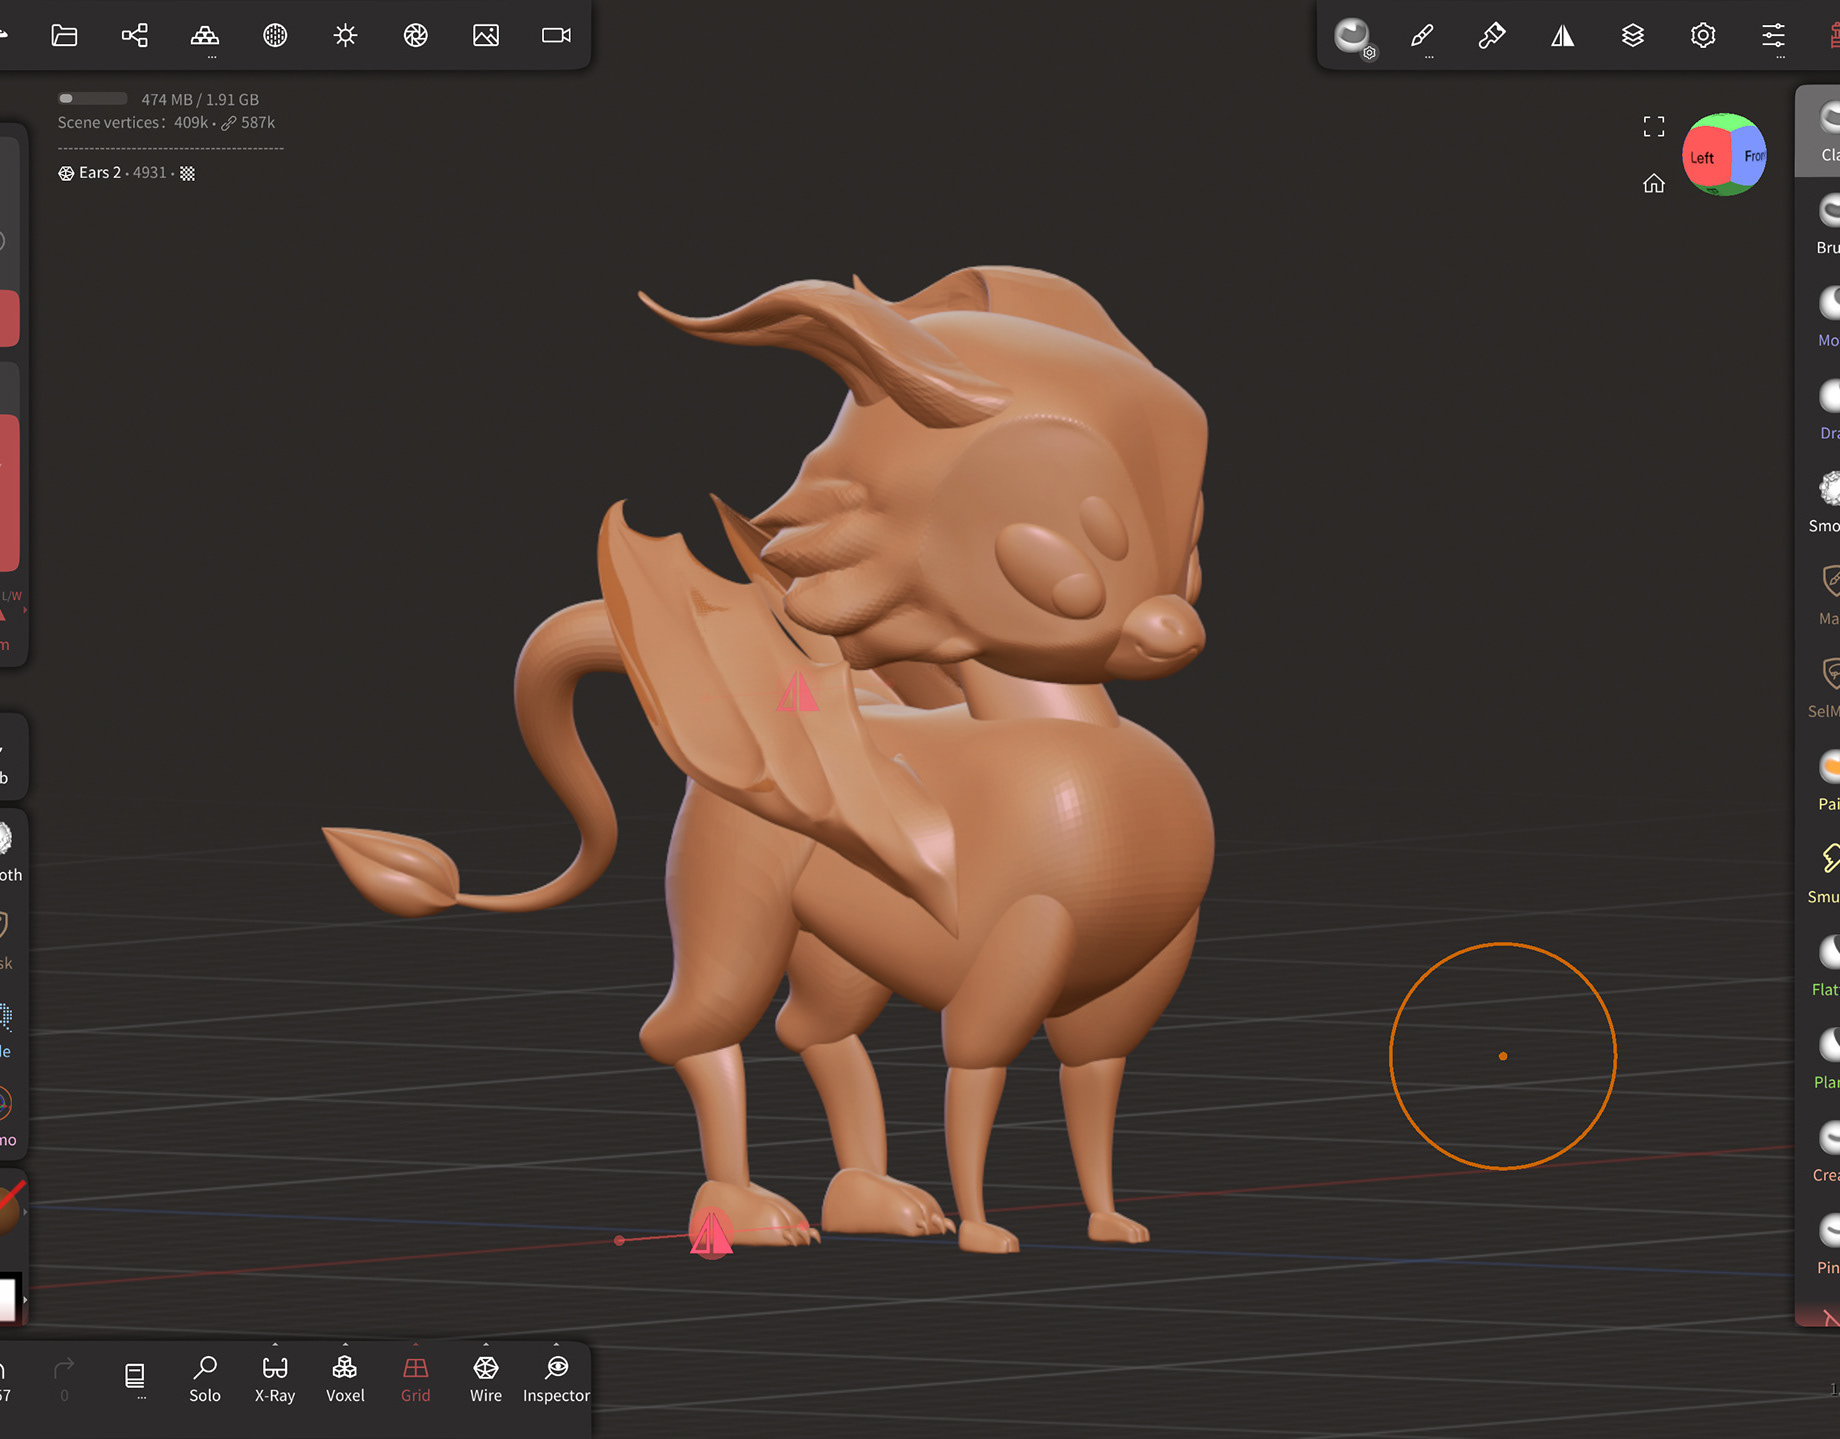Click the Smooth shortcut on left panel
The width and height of the screenshot is (1840, 1439).
point(9,852)
